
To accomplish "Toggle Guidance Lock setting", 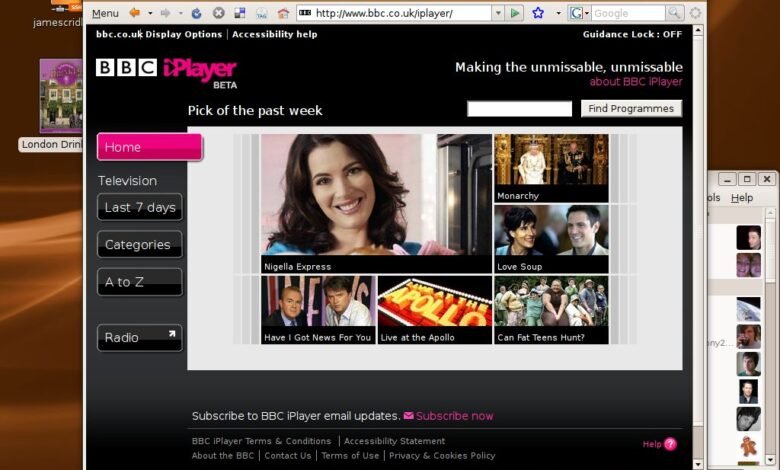I will point(632,34).
